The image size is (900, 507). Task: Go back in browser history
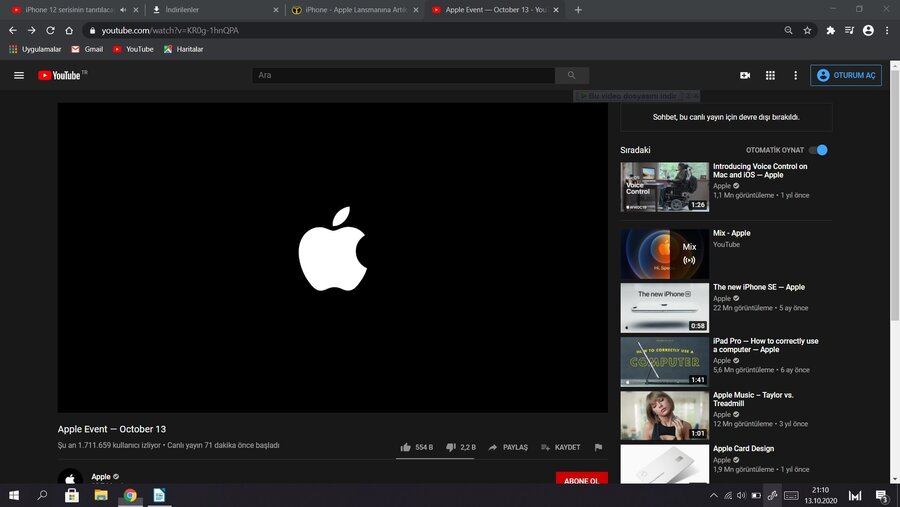click(x=13, y=30)
